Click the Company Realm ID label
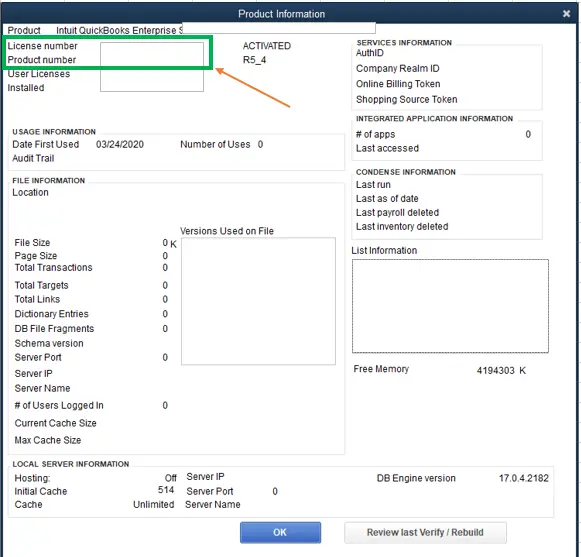The width and height of the screenshot is (581, 557). [398, 69]
